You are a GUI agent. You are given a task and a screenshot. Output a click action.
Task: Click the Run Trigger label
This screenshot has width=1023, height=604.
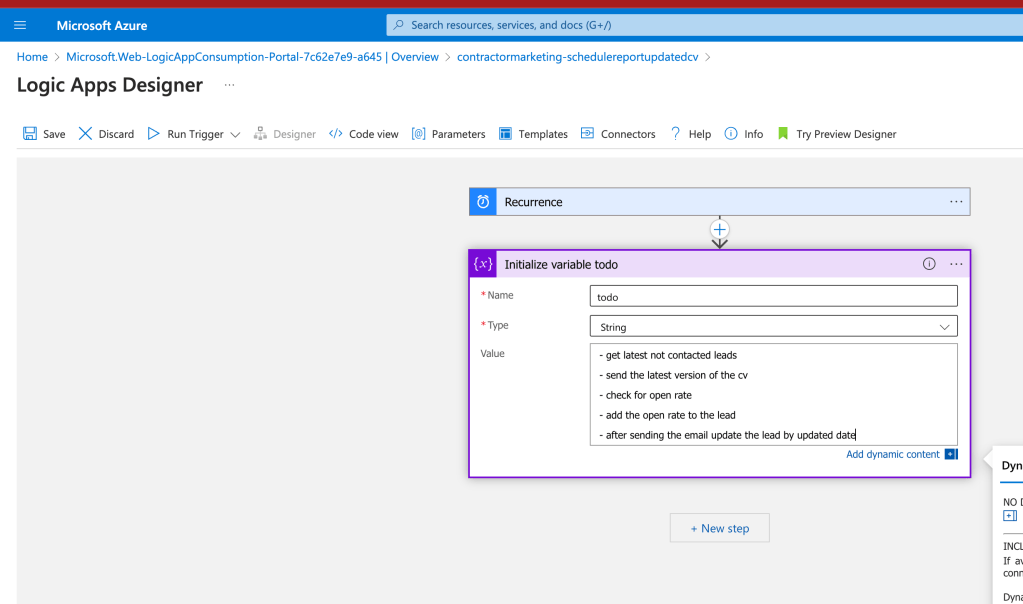[195, 134]
